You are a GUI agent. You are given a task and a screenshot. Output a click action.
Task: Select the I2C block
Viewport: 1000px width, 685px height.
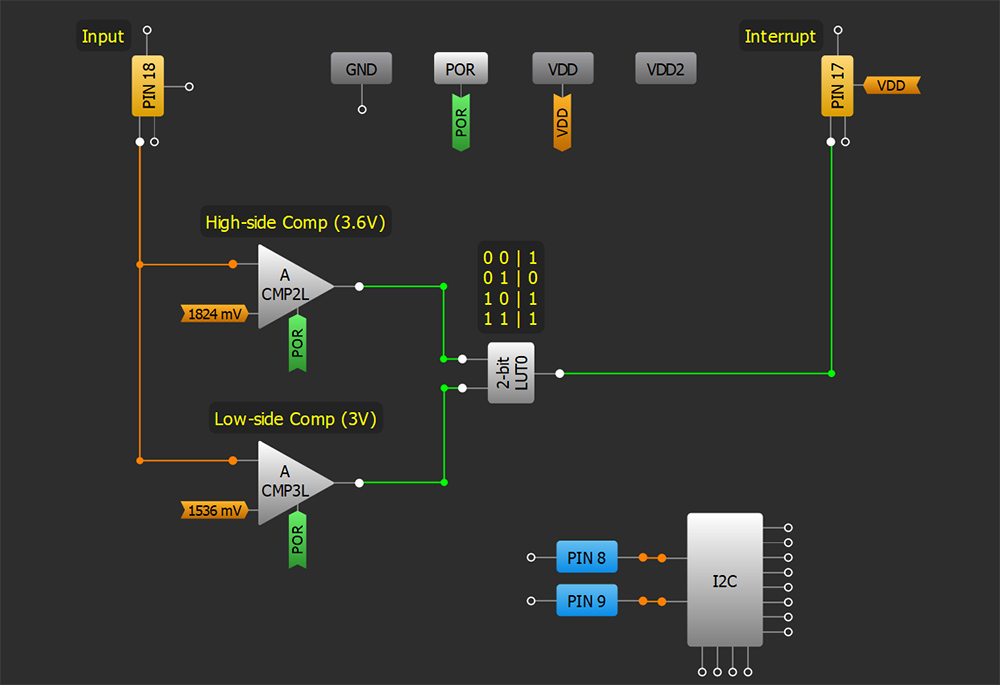pos(724,580)
